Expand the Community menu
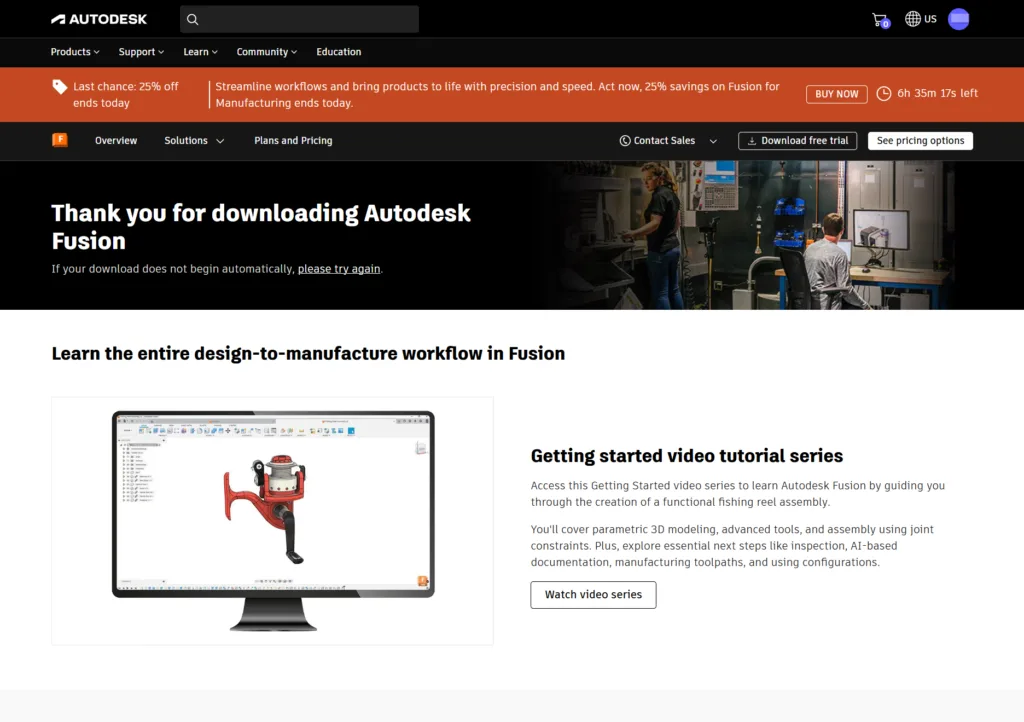The height and width of the screenshot is (722, 1024). [266, 52]
